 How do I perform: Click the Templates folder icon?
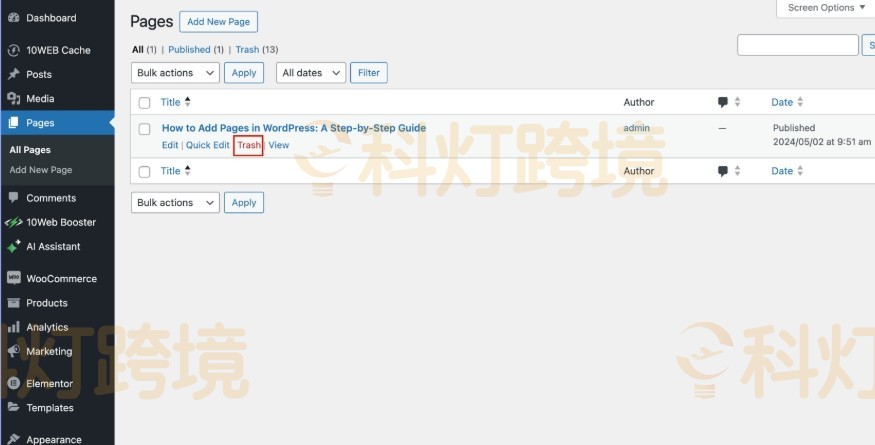click(x=13, y=408)
